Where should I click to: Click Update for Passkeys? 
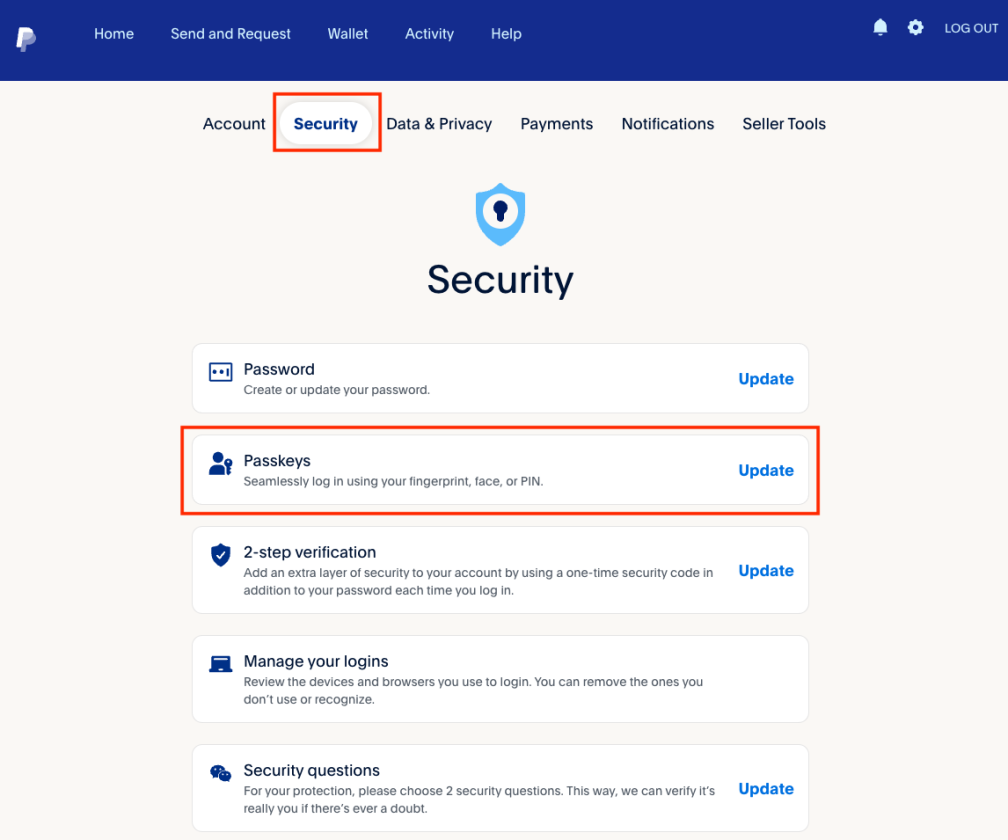pyautogui.click(x=765, y=470)
